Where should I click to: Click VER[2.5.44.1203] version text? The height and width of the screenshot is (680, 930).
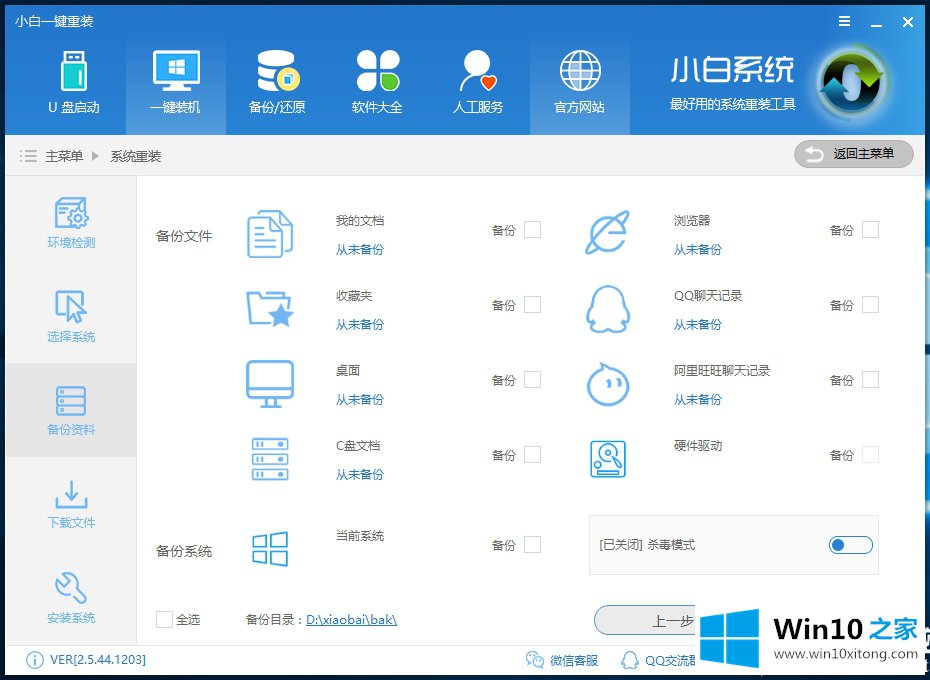(98, 660)
